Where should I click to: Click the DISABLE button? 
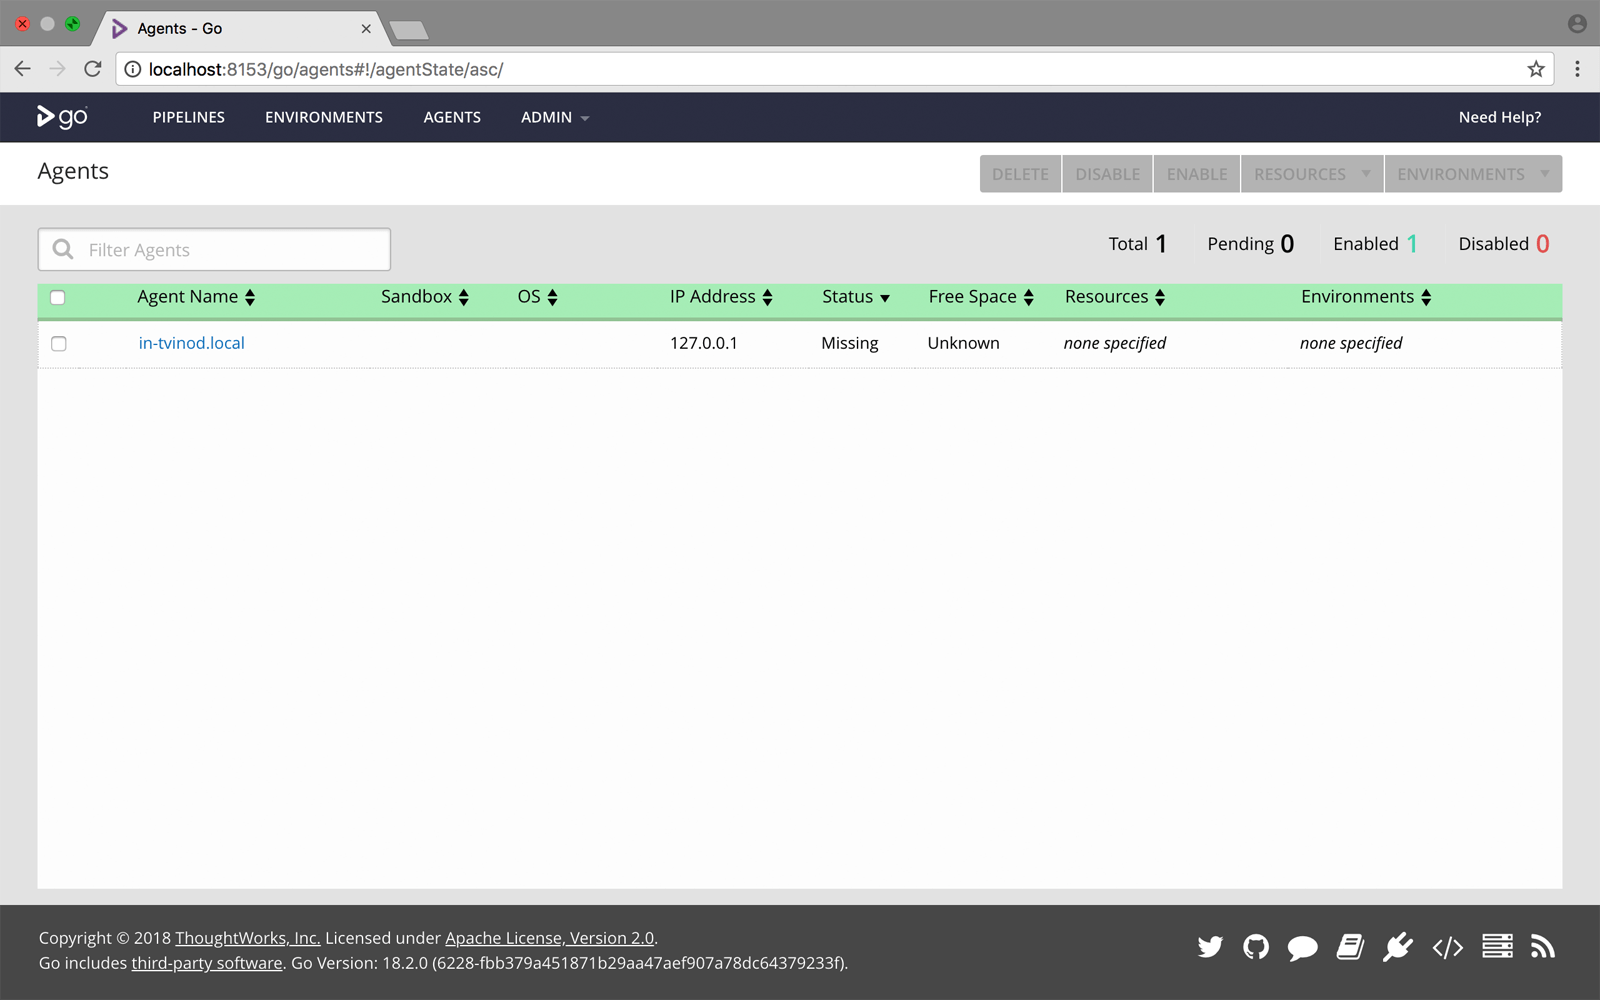[1107, 174]
